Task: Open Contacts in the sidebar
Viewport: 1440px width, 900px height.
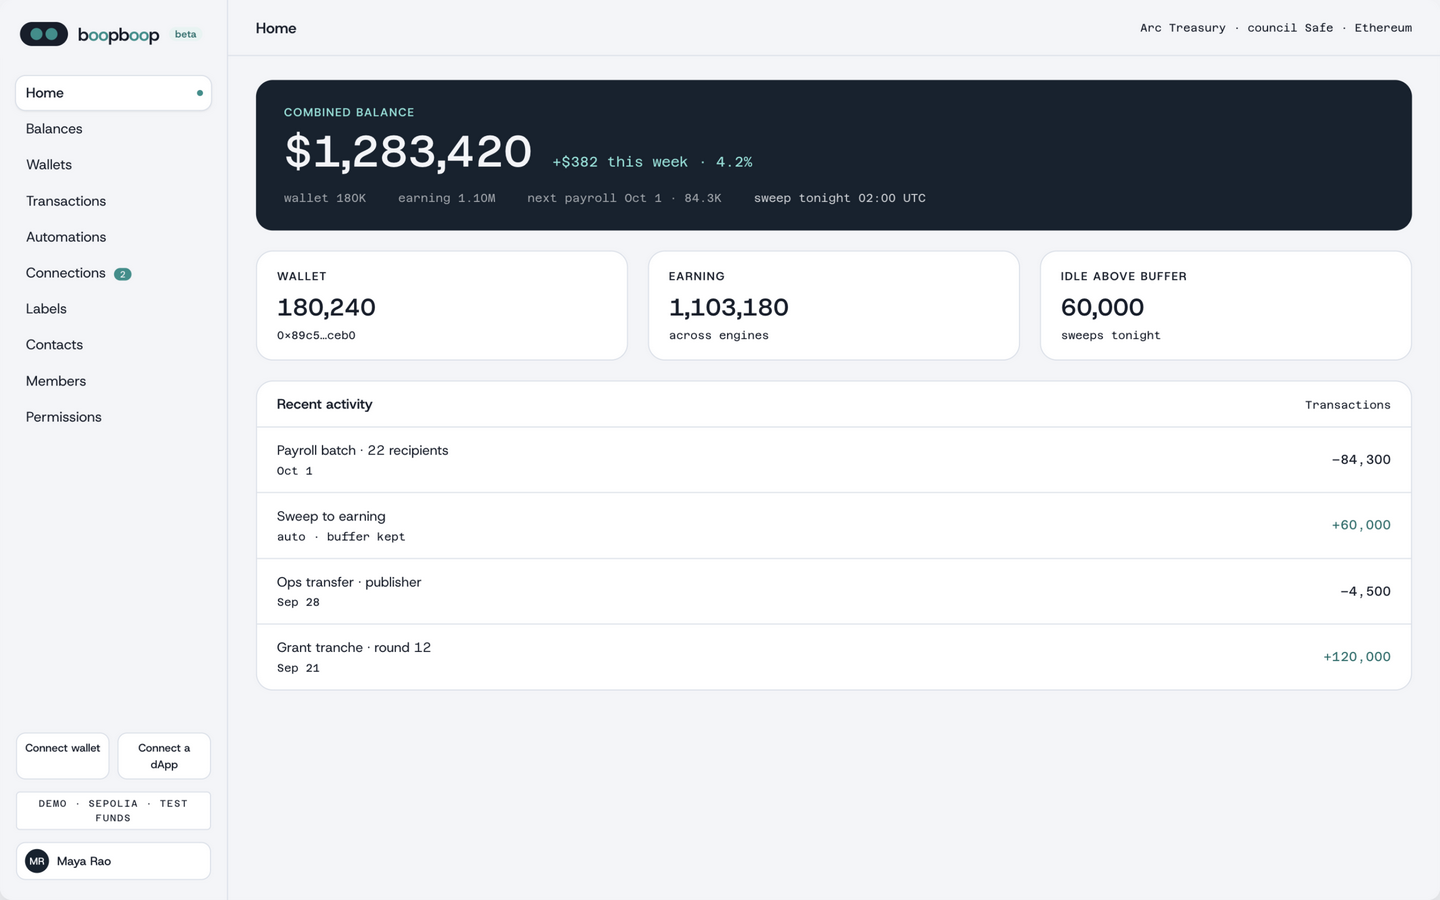Action: [x=113, y=345]
